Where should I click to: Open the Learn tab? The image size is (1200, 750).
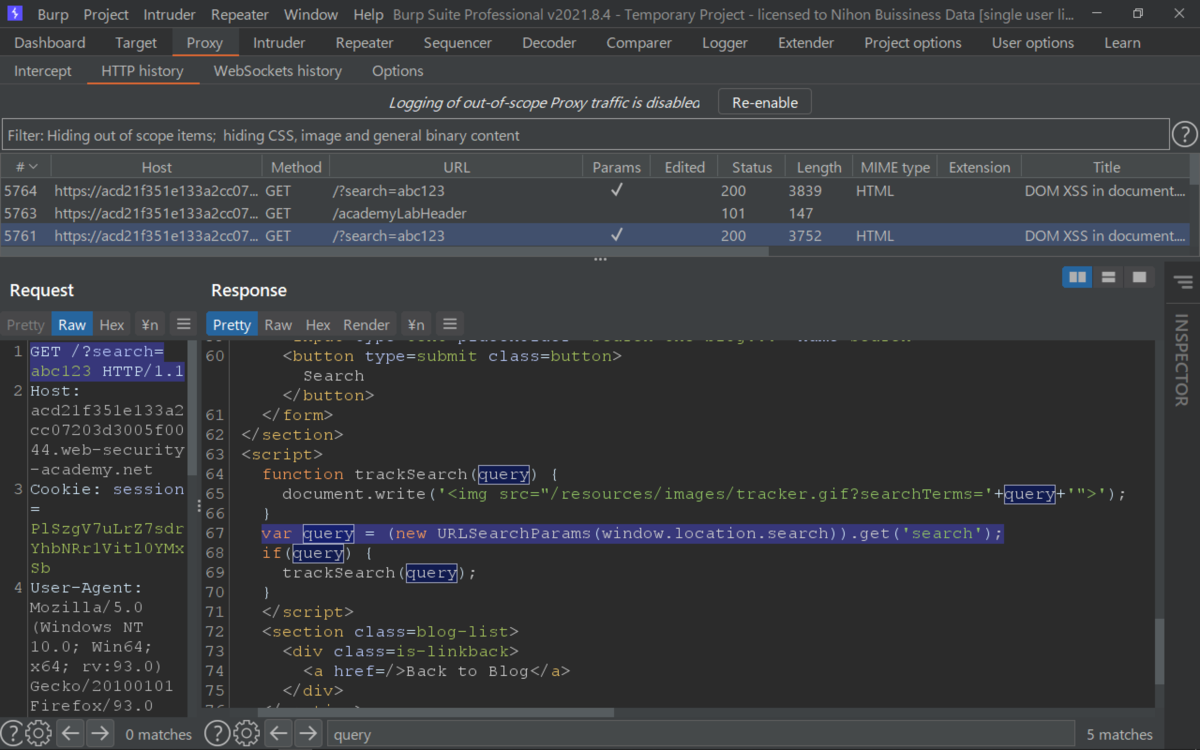1122,43
